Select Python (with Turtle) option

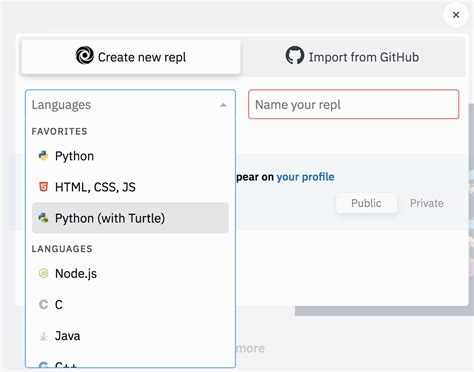pyautogui.click(x=130, y=218)
